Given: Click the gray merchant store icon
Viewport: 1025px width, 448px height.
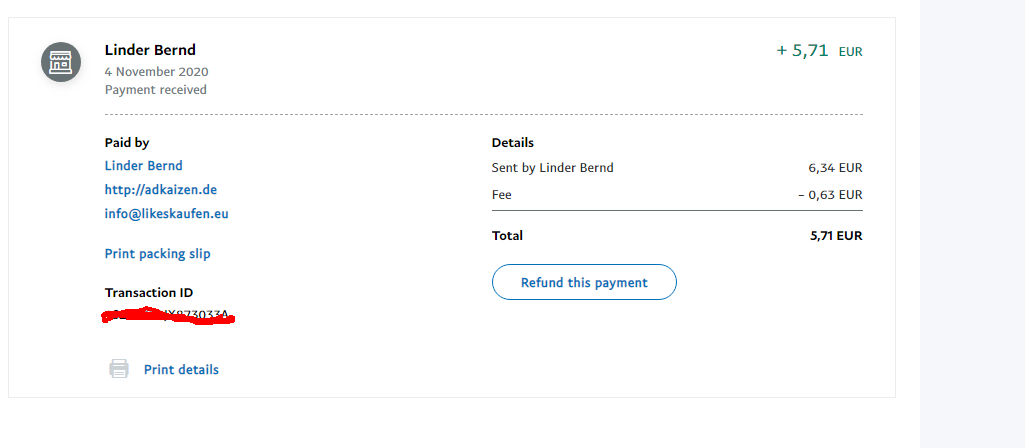Looking at the screenshot, I should 60,62.
